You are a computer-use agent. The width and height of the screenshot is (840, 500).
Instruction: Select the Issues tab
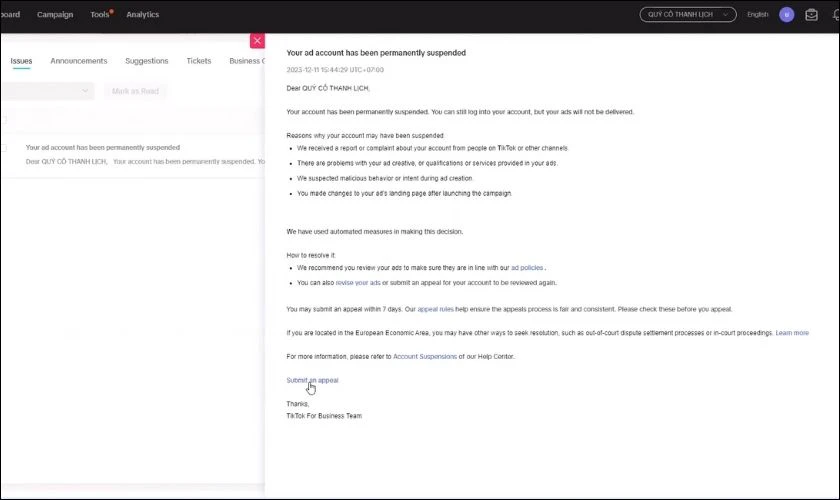[21, 61]
